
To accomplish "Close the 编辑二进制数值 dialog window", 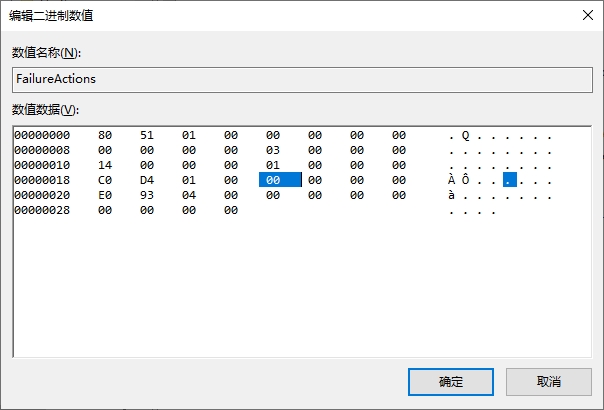I will (584, 15).
